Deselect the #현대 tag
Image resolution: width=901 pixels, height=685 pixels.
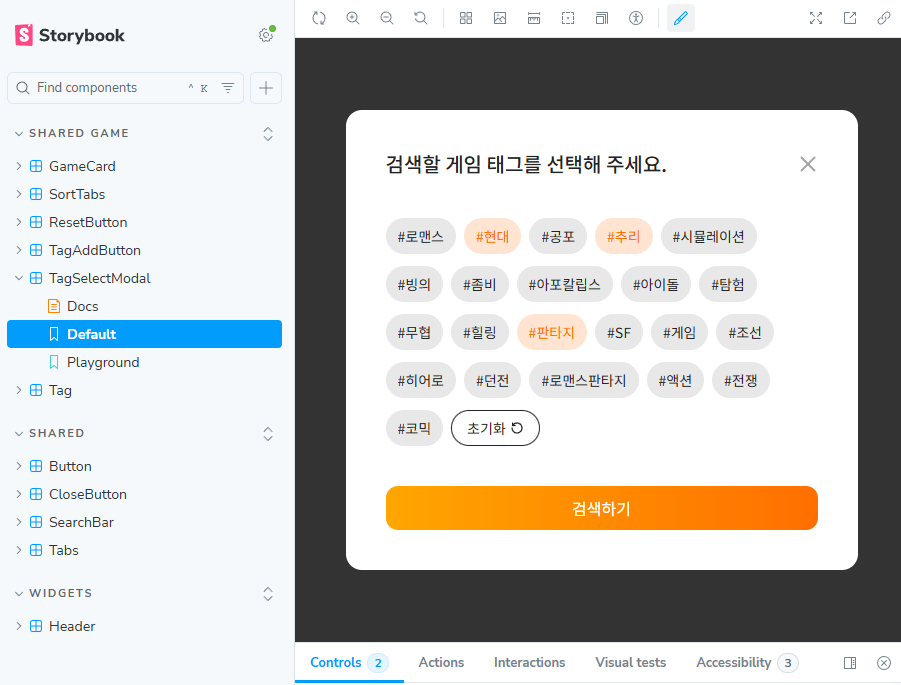click(x=492, y=236)
